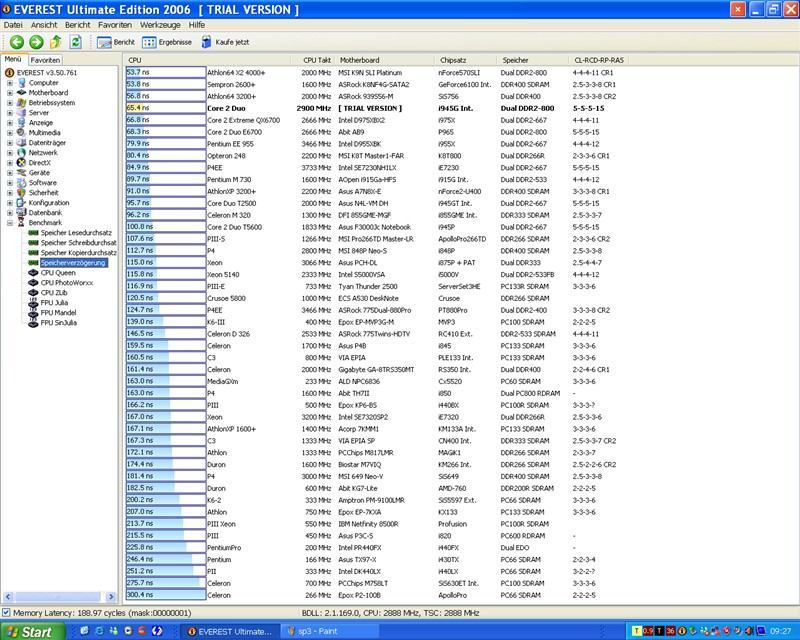Click the Up level arrow toolbar icon
Screen dimensions: 800x640
click(56, 42)
